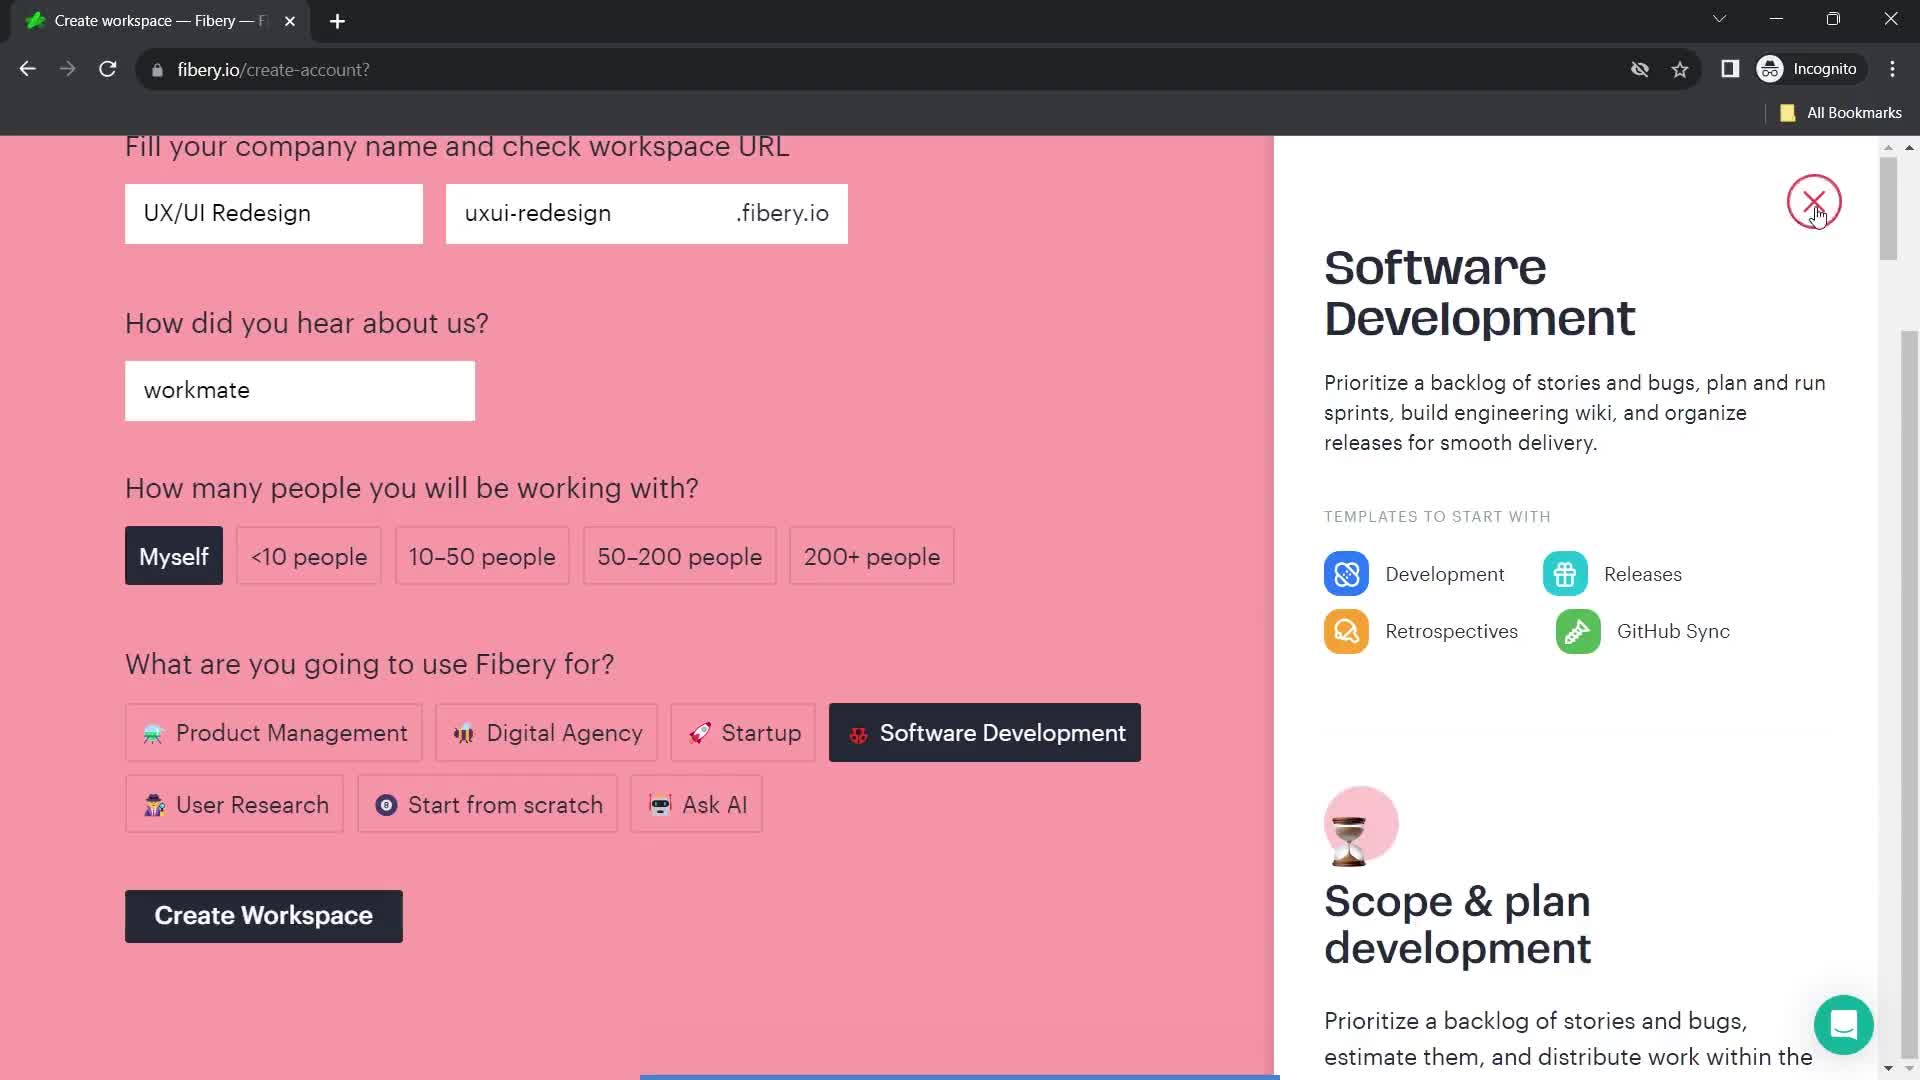The image size is (1920, 1080).
Task: Click the Retrospectives template icon
Action: pos(1346,632)
